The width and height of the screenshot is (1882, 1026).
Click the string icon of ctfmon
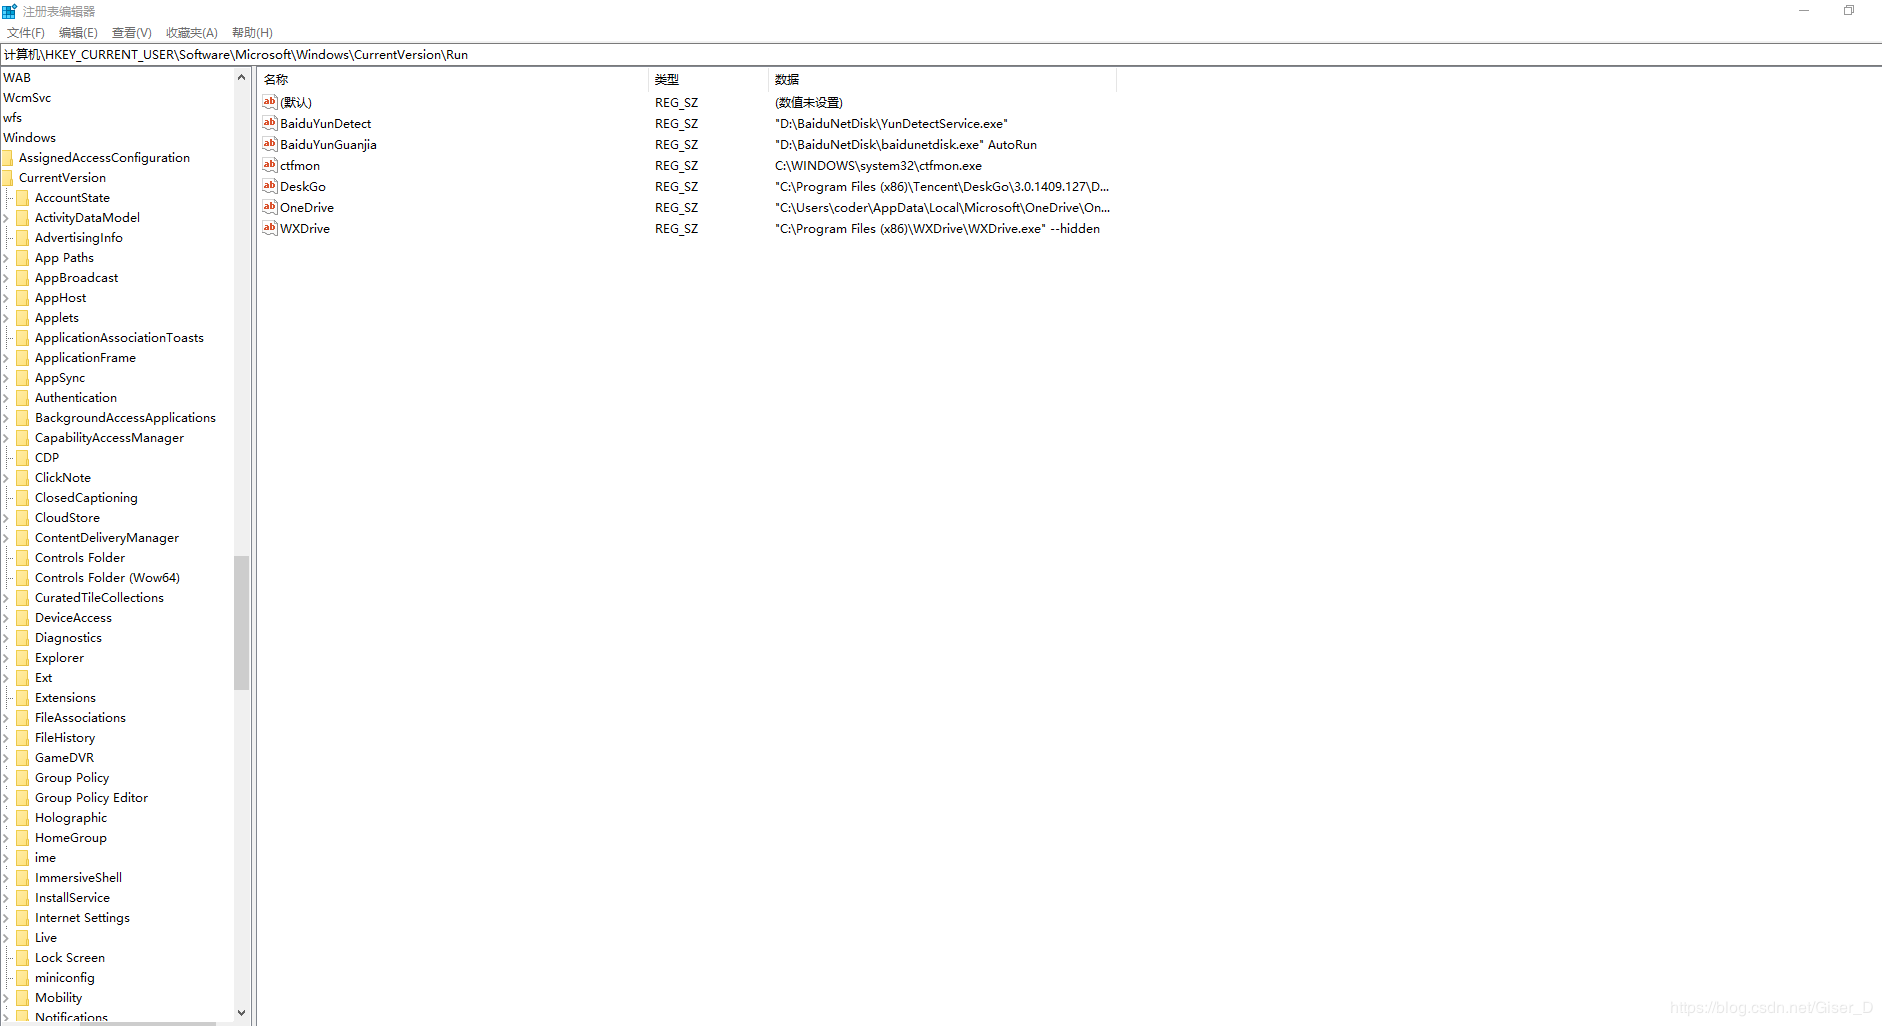pyautogui.click(x=269, y=165)
